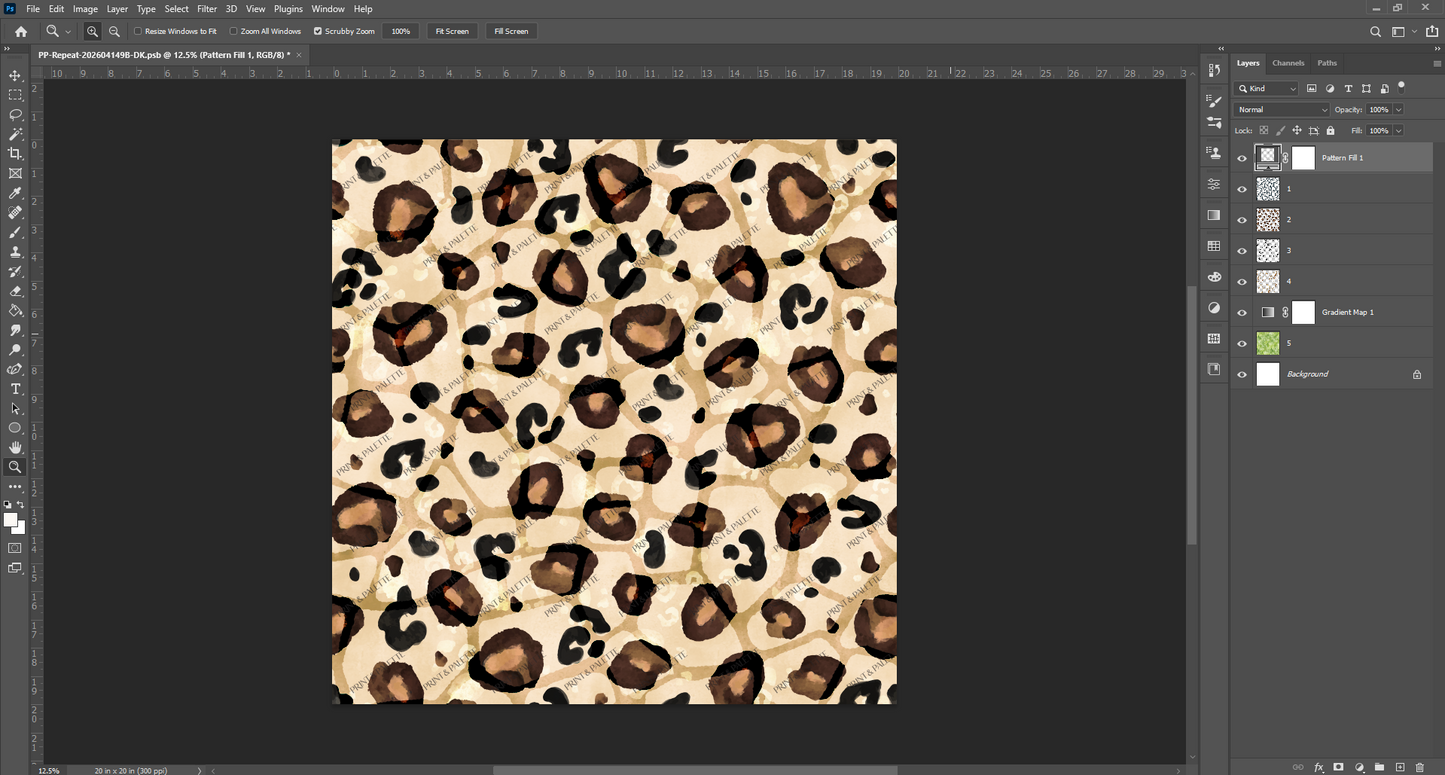Screen dimensions: 1445x775
Task: Open the Zoom tool preset picker arrow
Action: tap(67, 32)
